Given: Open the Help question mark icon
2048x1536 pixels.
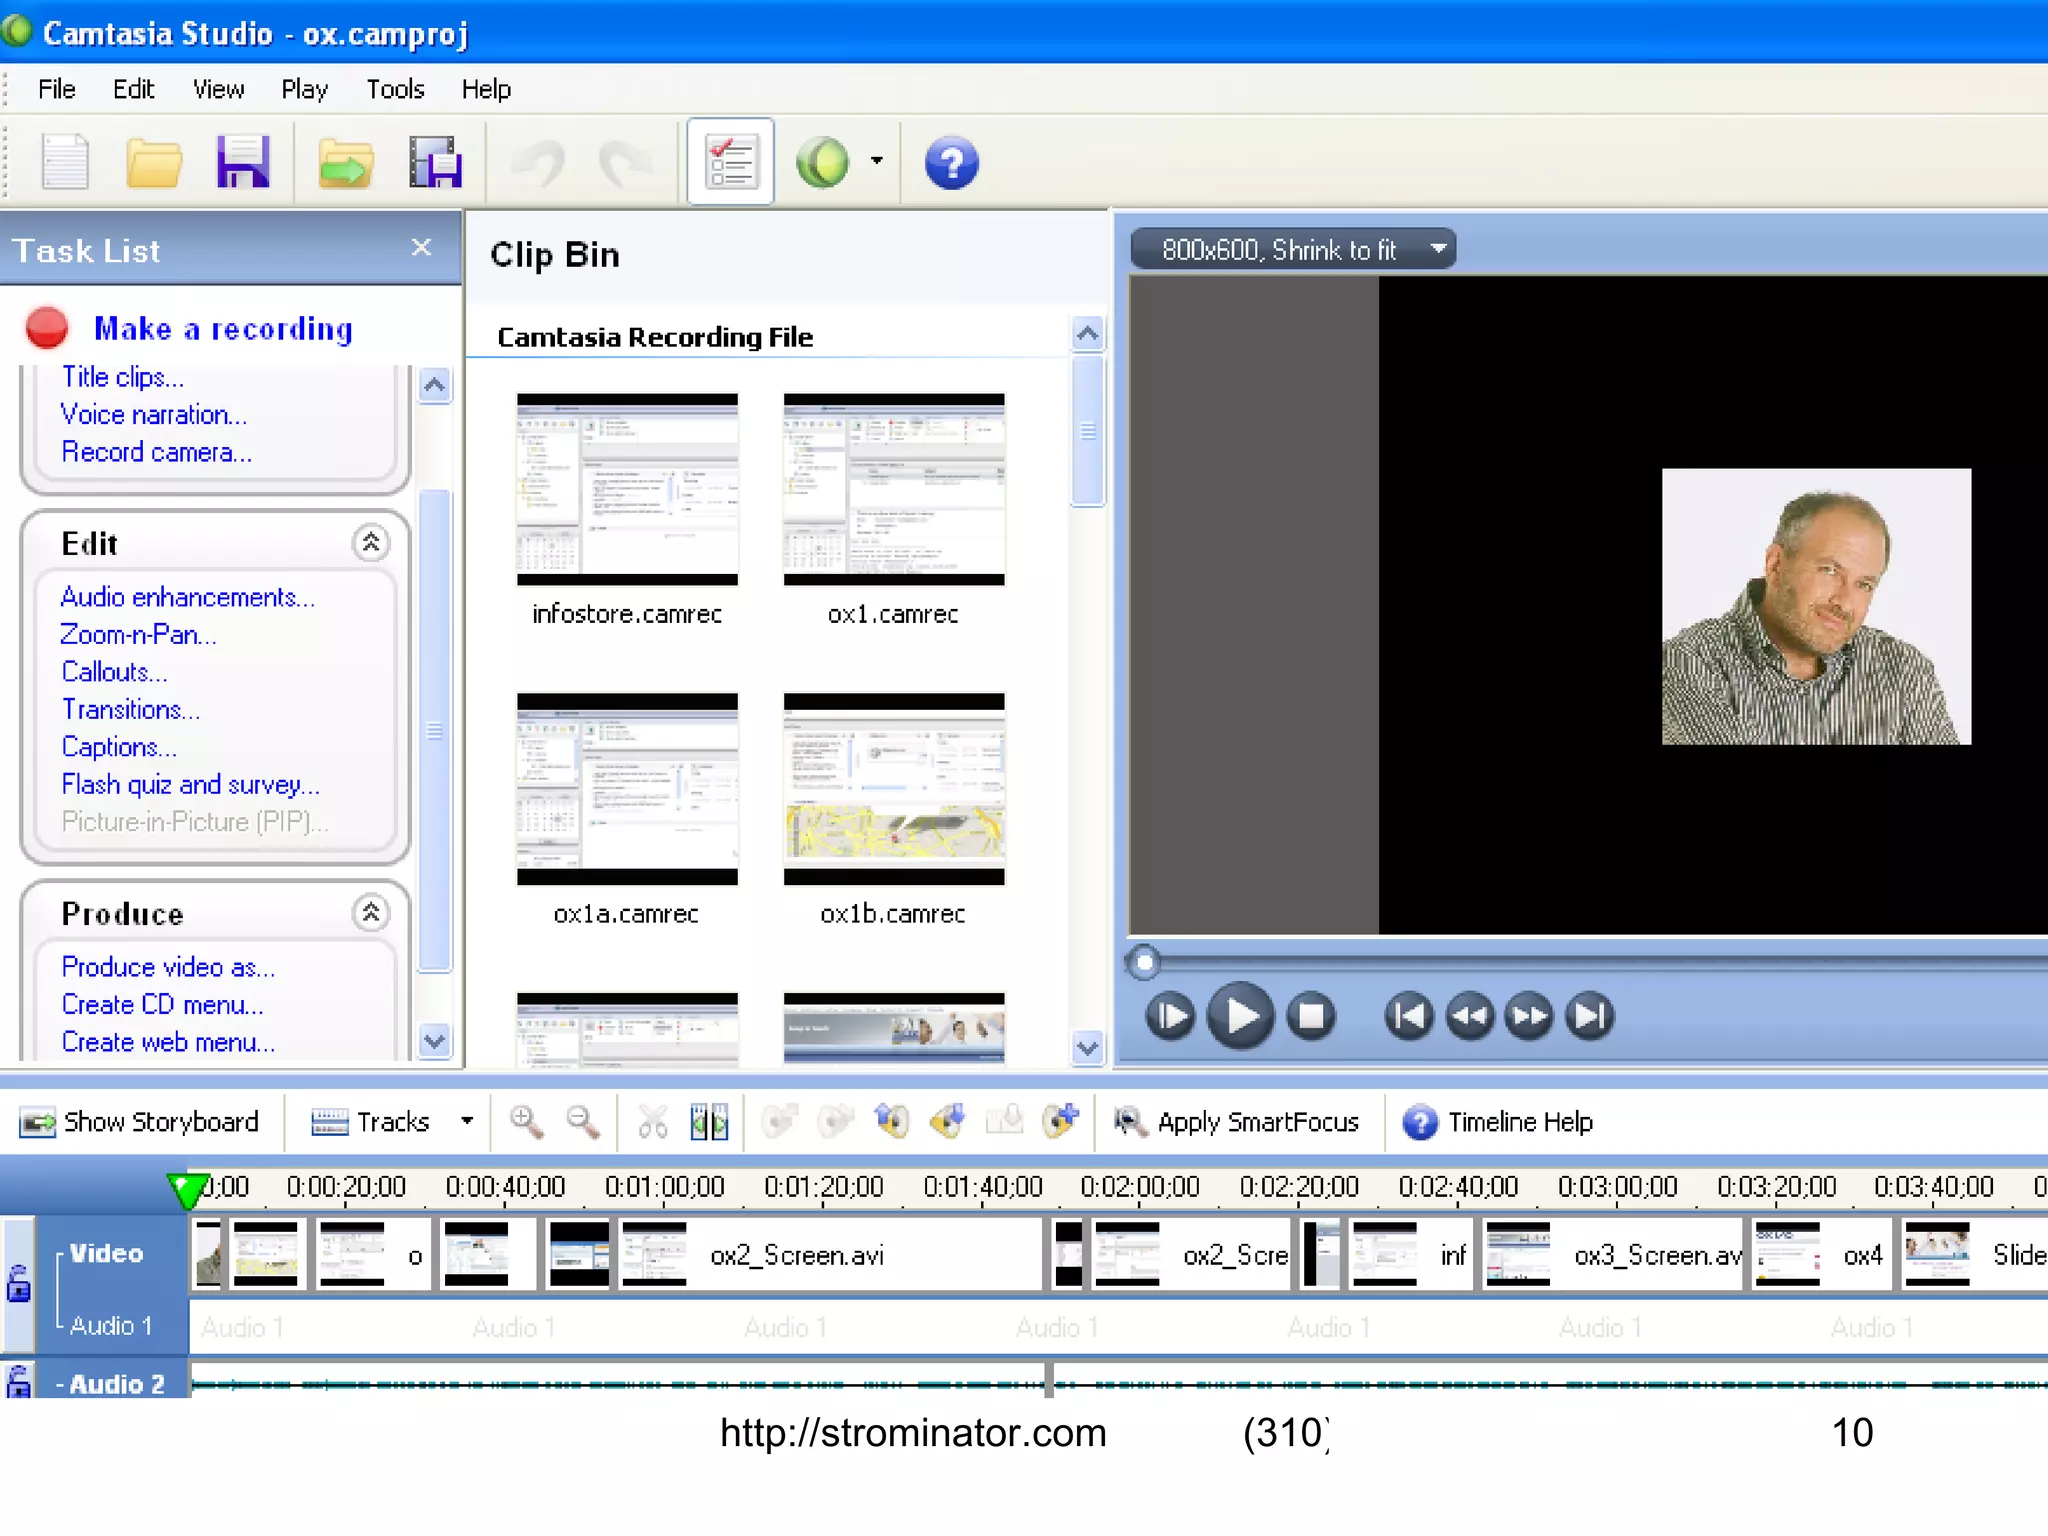Looking at the screenshot, I should [x=950, y=162].
